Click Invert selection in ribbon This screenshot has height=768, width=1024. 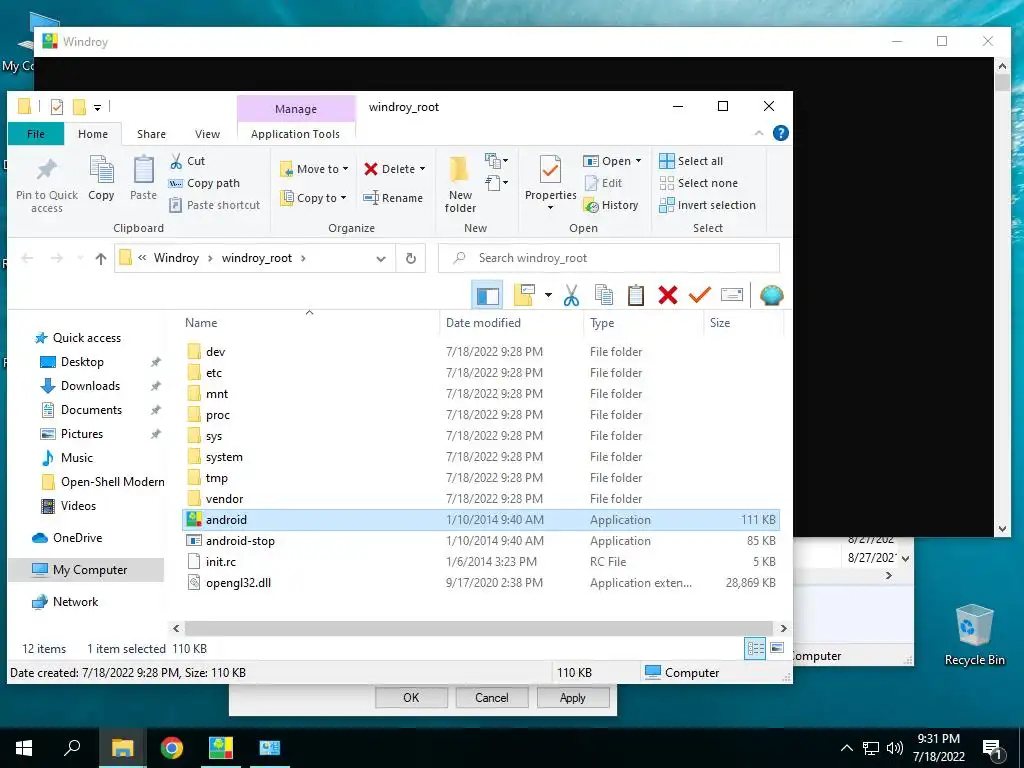coord(707,205)
